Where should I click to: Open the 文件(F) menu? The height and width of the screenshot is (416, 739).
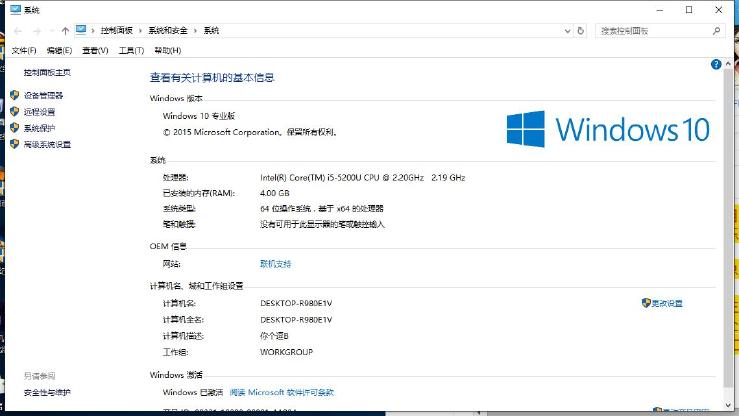point(24,50)
